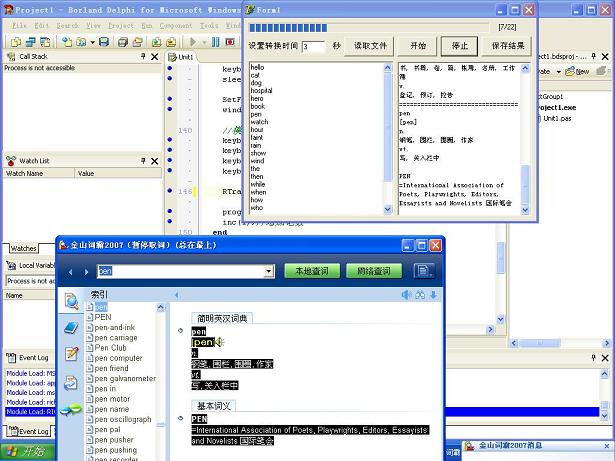Close the 金山词霸2007消息 popup
615x461 pixels.
(x=608, y=446)
